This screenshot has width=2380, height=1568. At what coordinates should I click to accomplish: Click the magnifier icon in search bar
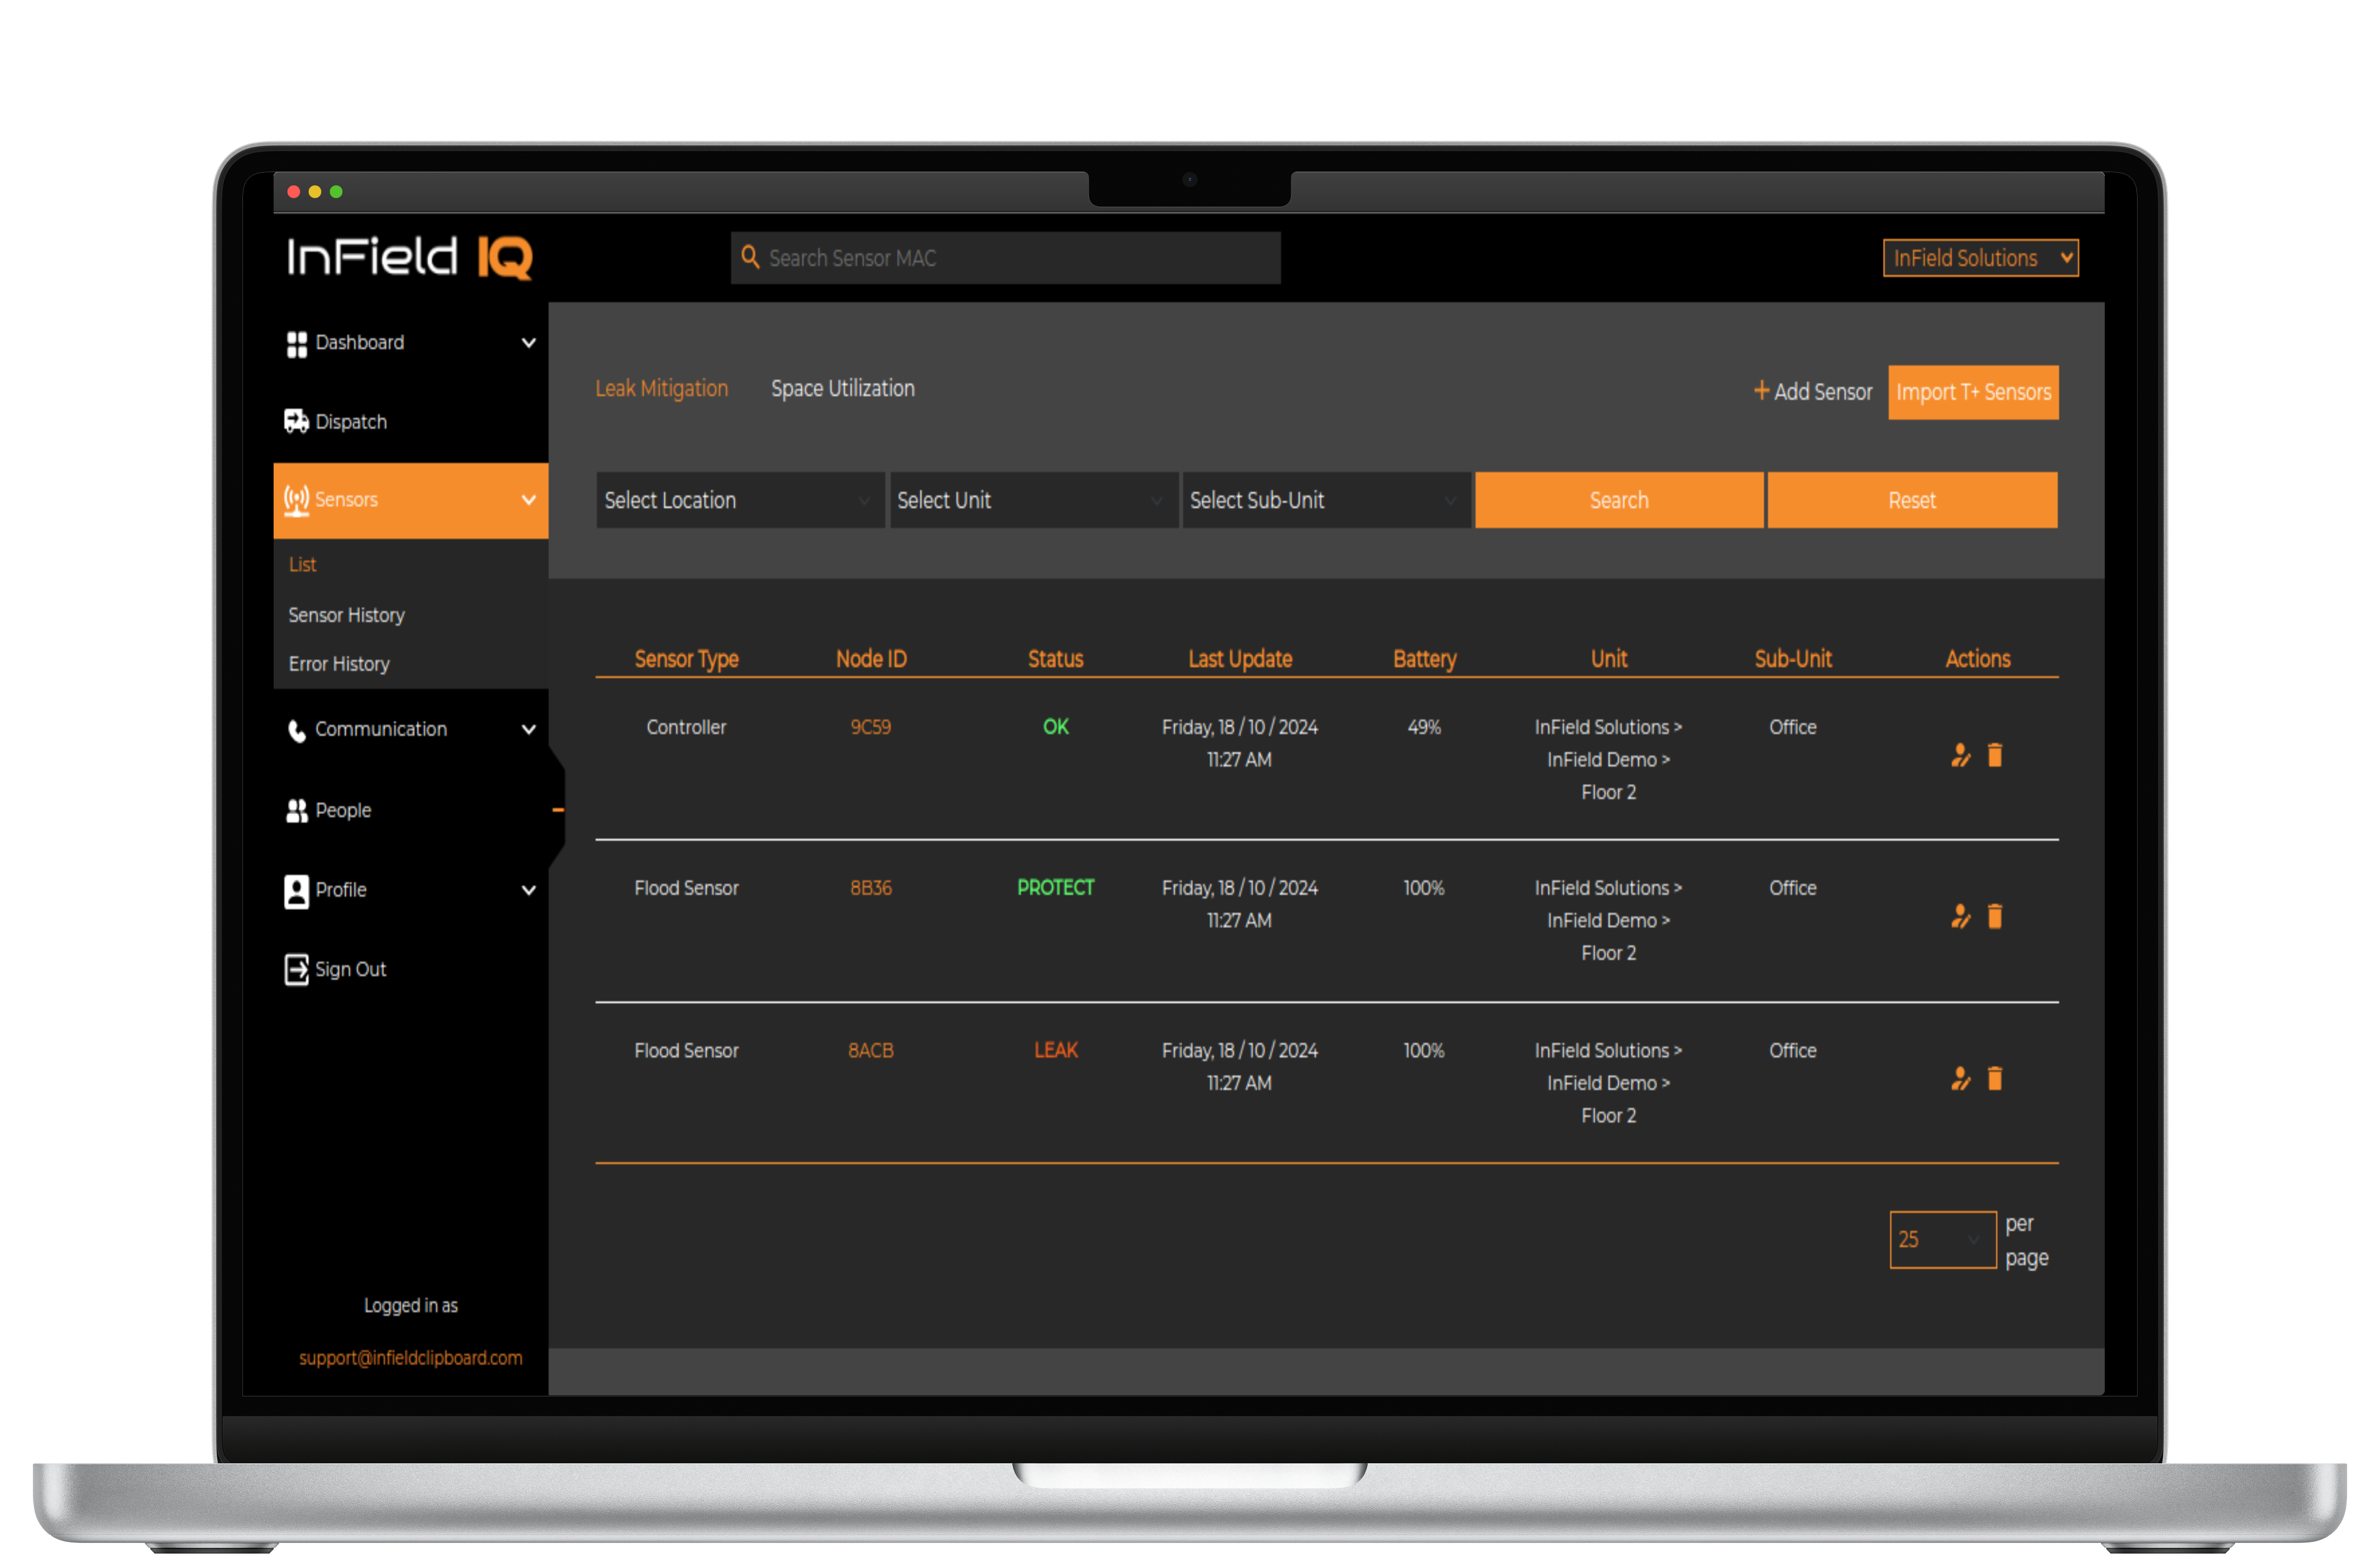750,257
